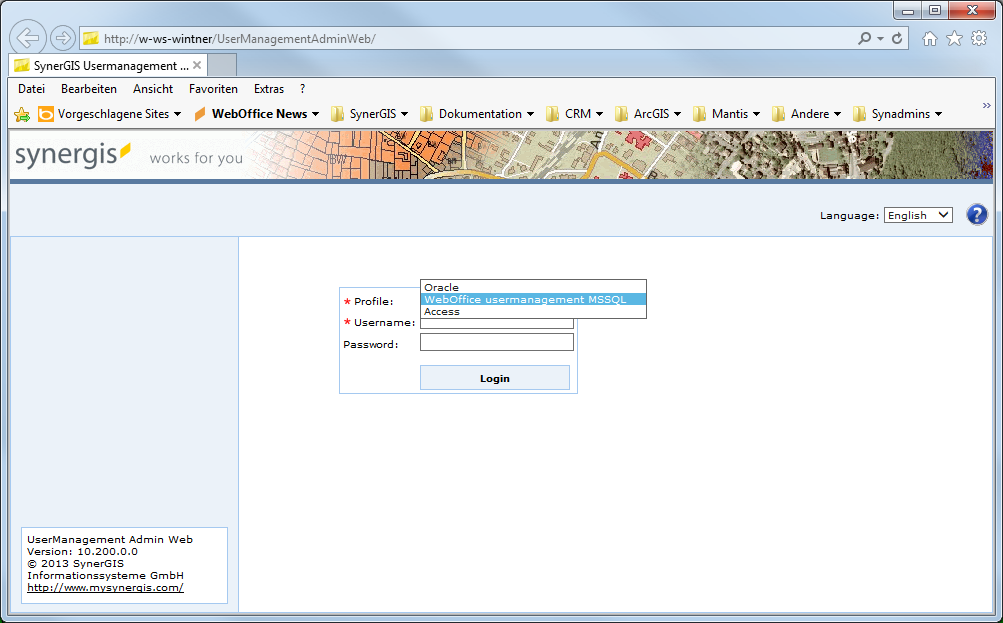Visit the mysynergis.com link

104,587
